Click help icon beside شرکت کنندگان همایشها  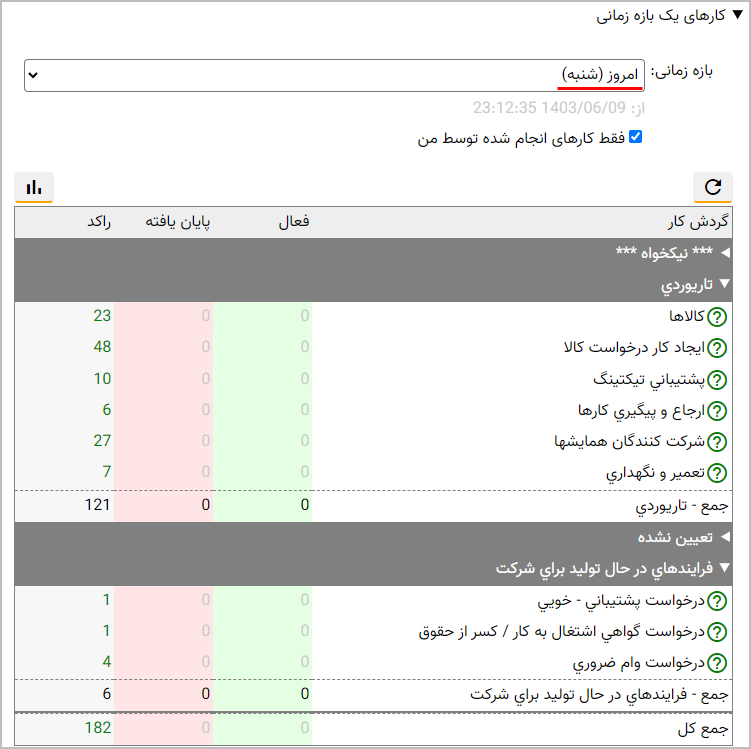[717, 442]
